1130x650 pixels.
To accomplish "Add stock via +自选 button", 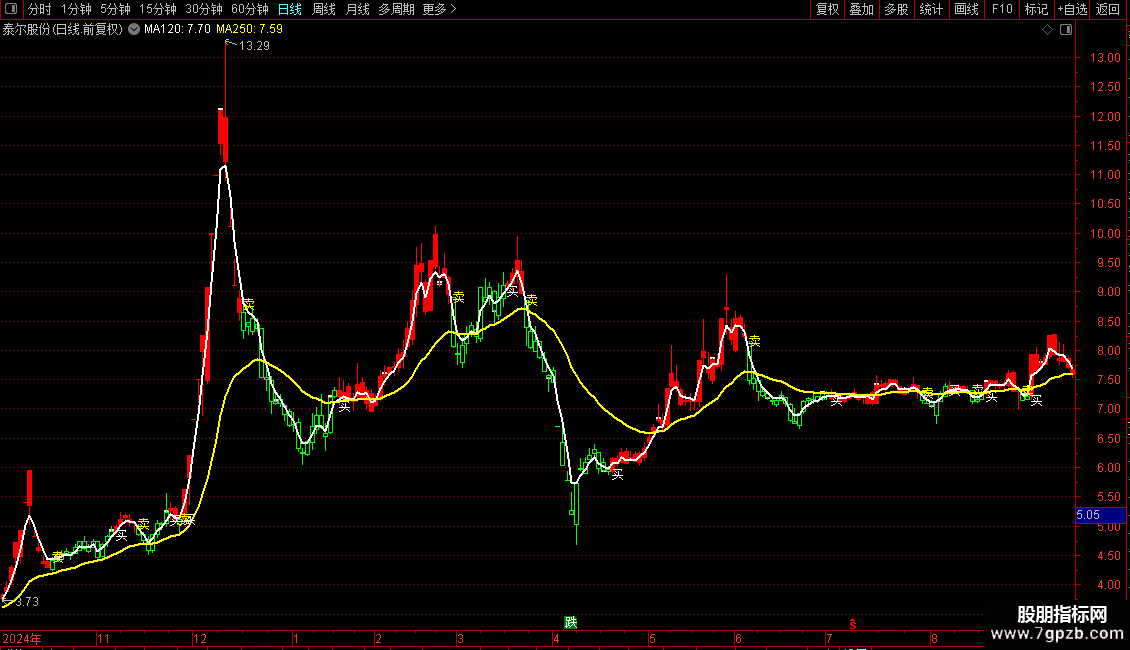I will point(1072,9).
